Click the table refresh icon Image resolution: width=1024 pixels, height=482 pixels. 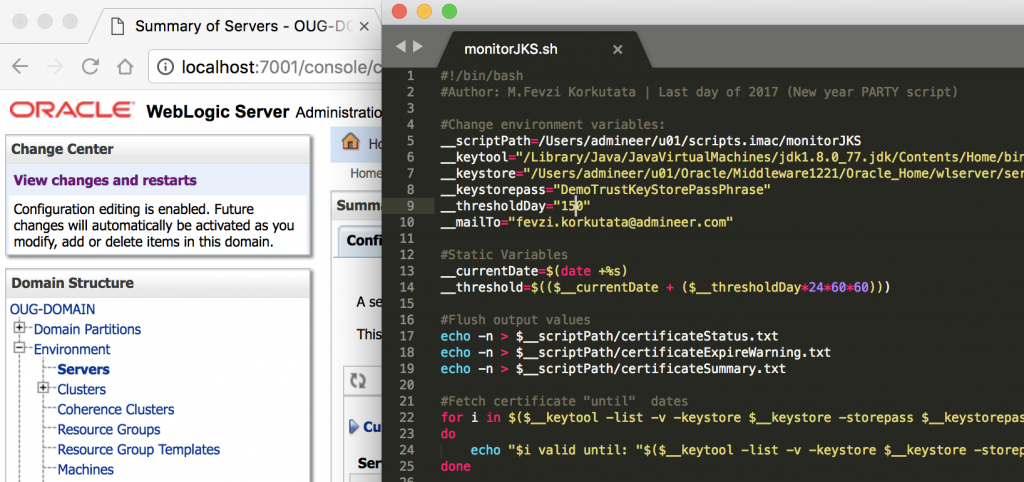pyautogui.click(x=358, y=381)
